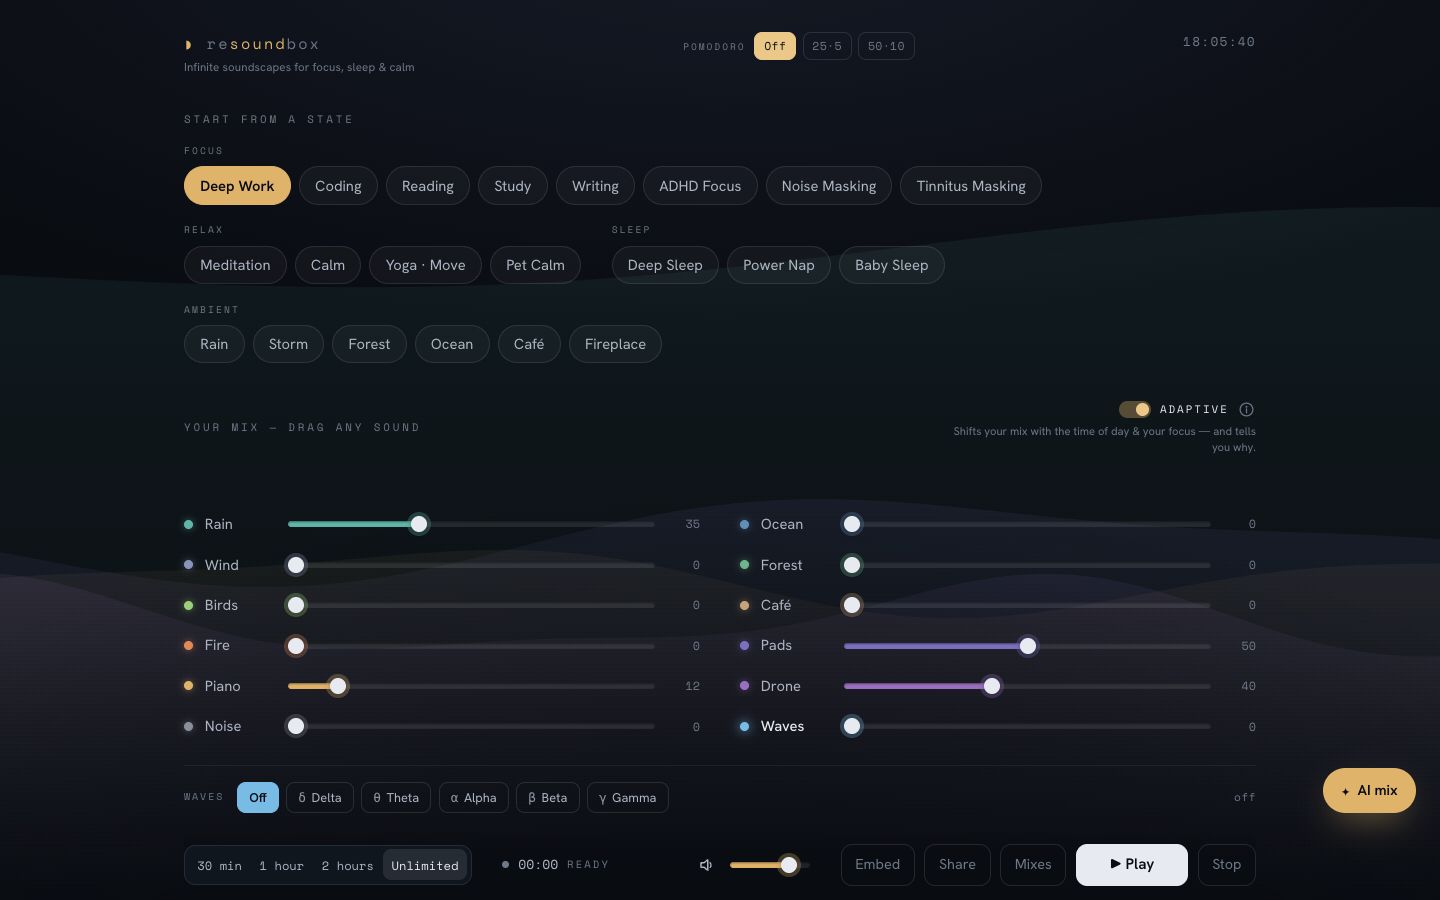Select the 25·5 Pomodoro option
The image size is (1440, 900).
827,46
